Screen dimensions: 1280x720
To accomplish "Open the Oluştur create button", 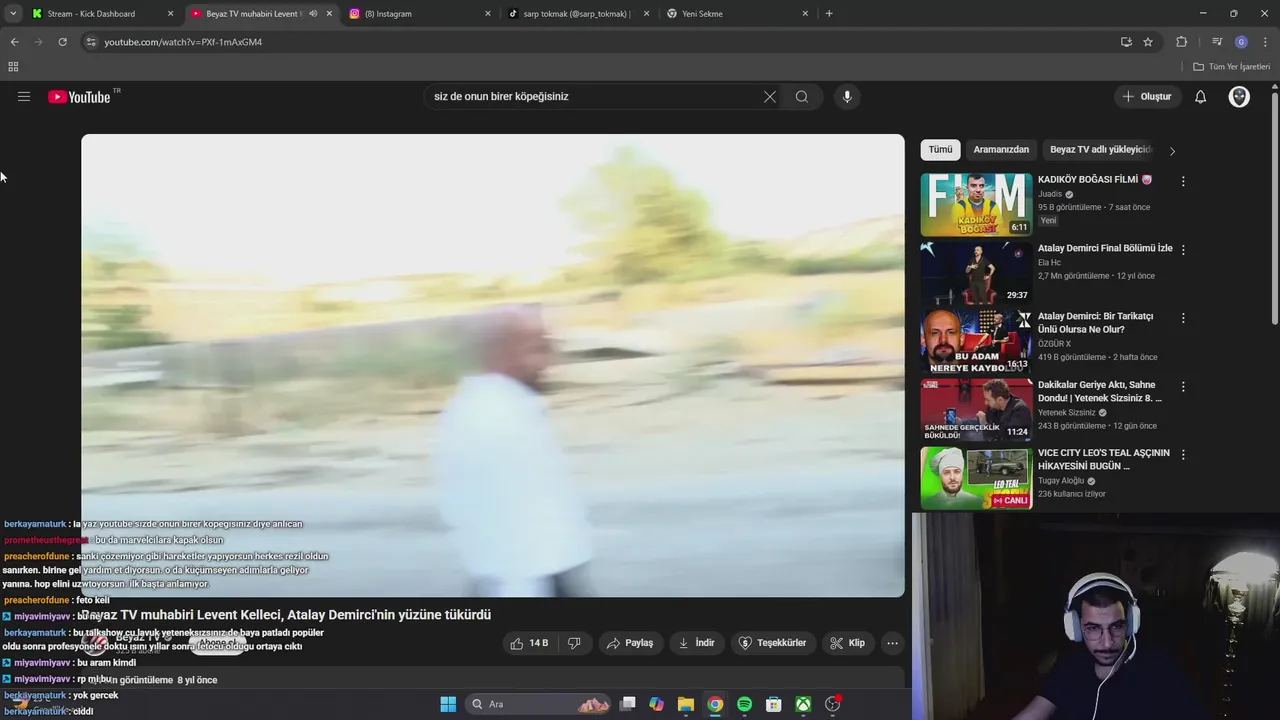I will [1147, 97].
